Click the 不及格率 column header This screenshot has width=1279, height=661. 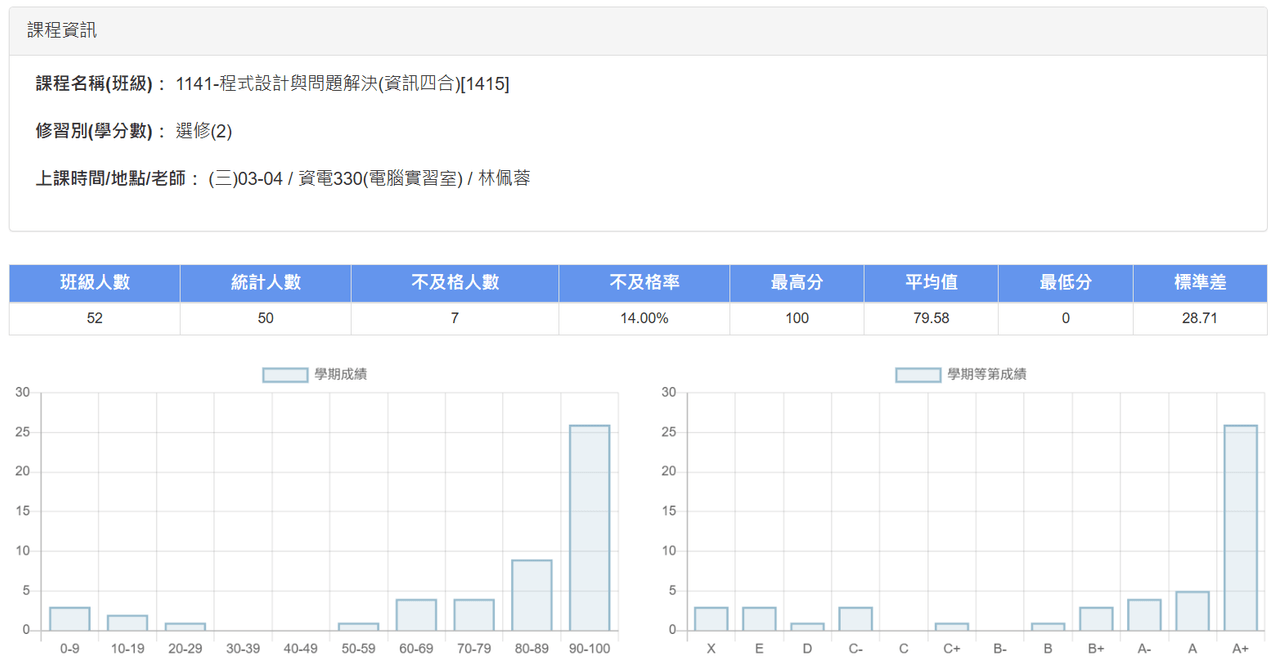645,283
